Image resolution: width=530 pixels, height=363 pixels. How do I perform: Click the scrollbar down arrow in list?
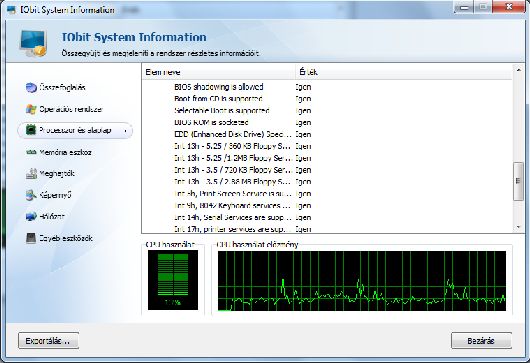(x=519, y=227)
